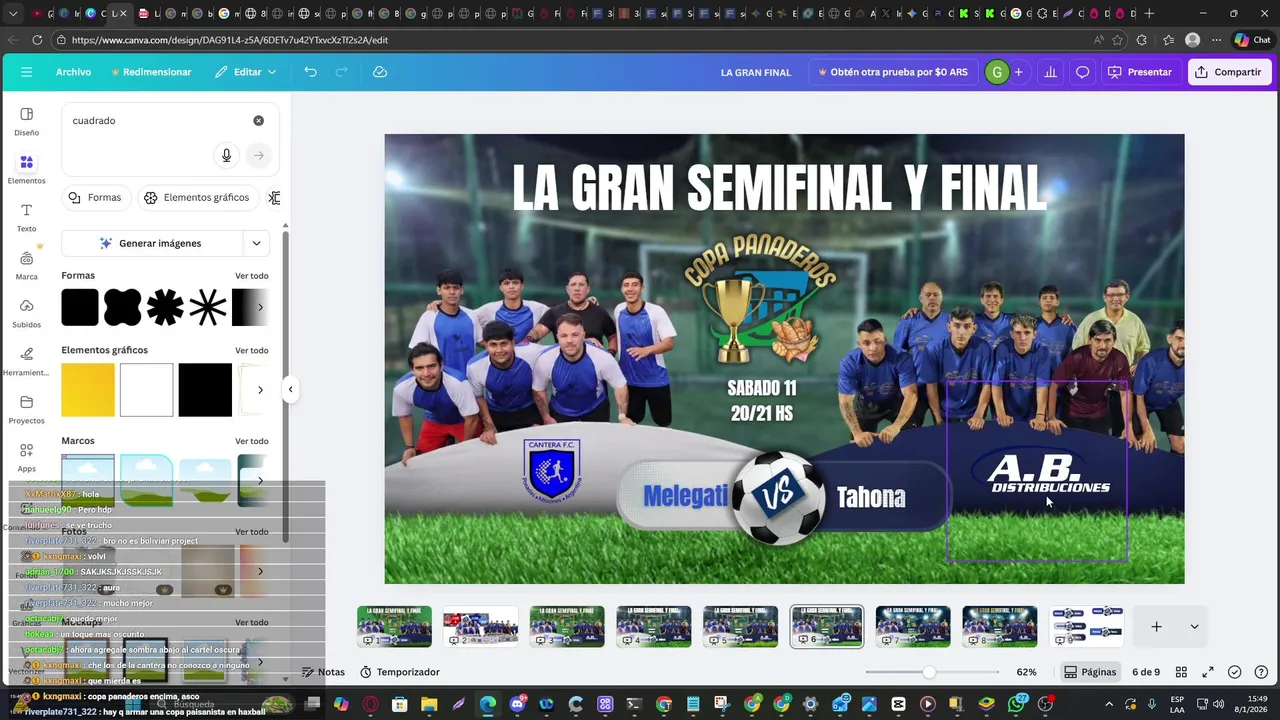Screen dimensions: 1280x720
Task: Go to page 2 thumbnail
Action: click(x=481, y=627)
